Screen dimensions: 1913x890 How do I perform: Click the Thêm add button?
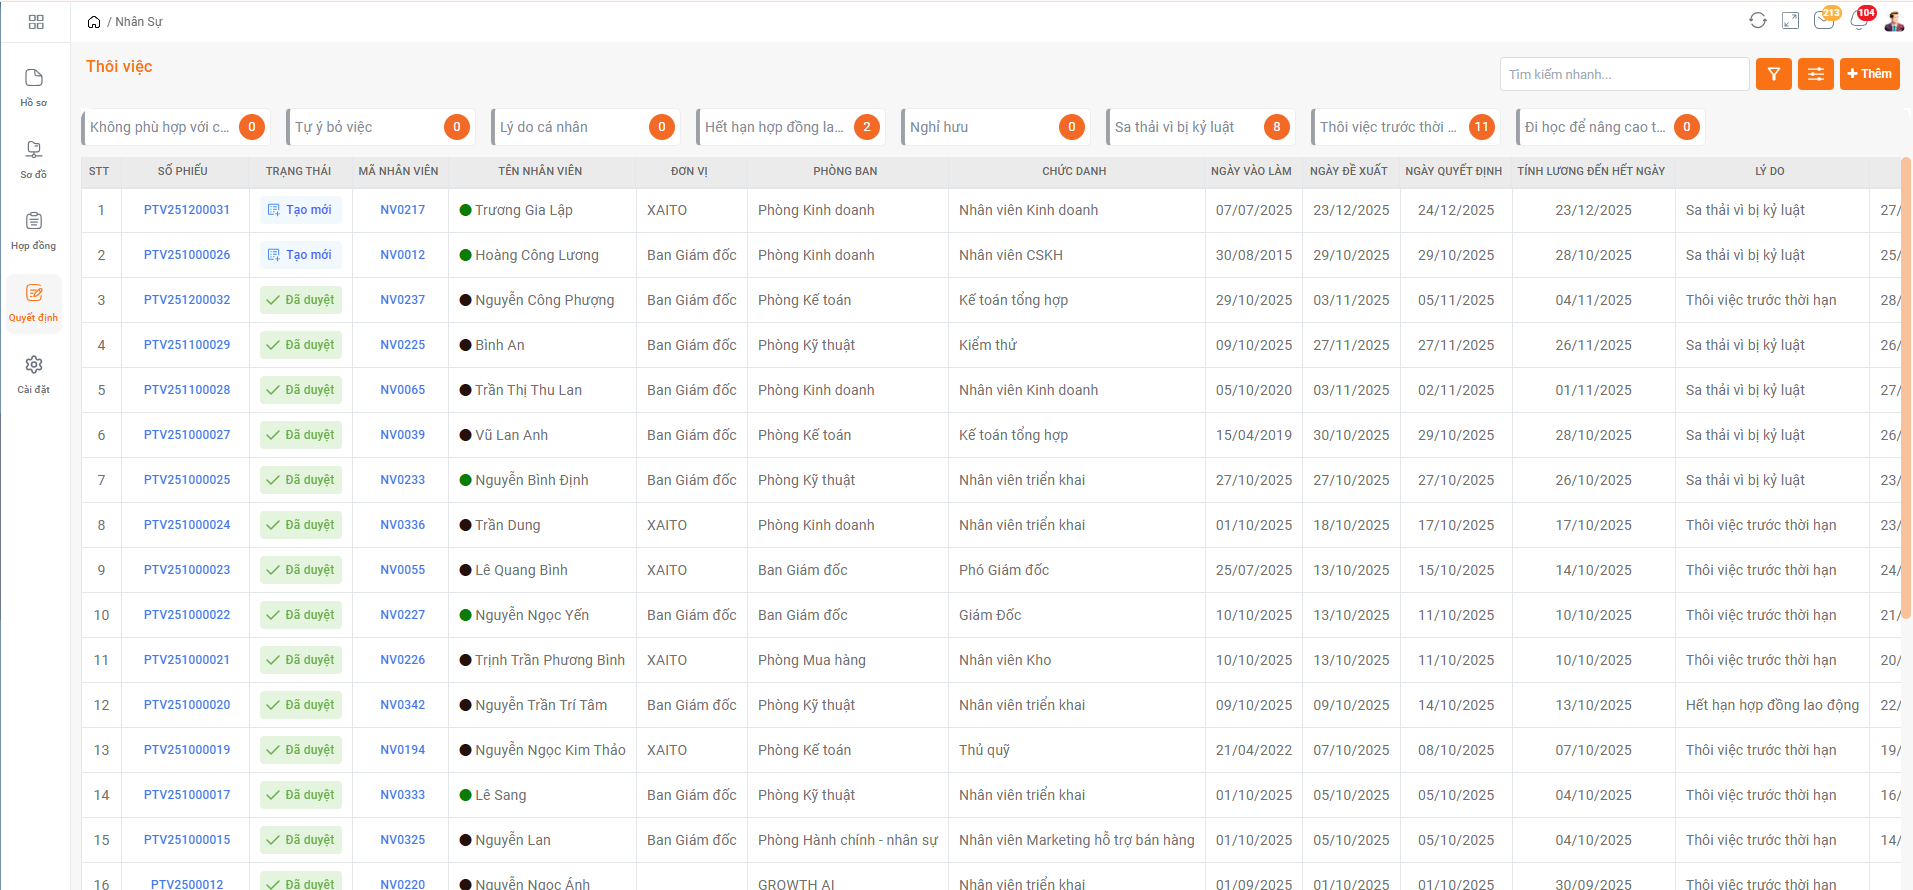pyautogui.click(x=1869, y=74)
